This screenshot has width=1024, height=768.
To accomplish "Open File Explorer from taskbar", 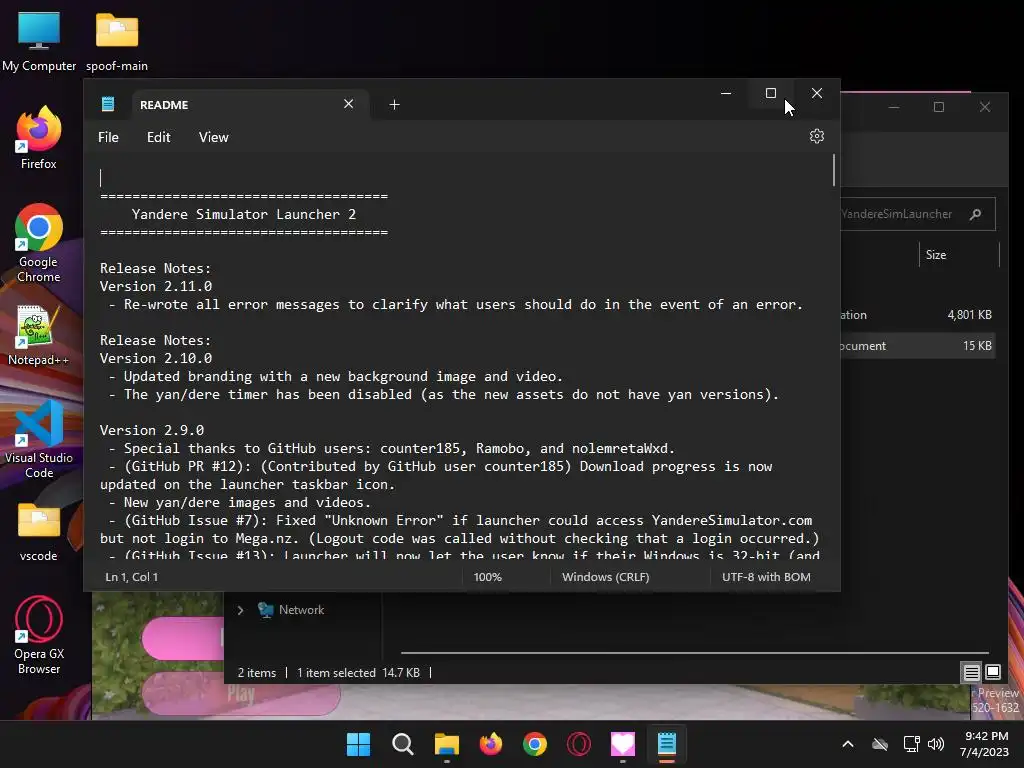I will 447,744.
